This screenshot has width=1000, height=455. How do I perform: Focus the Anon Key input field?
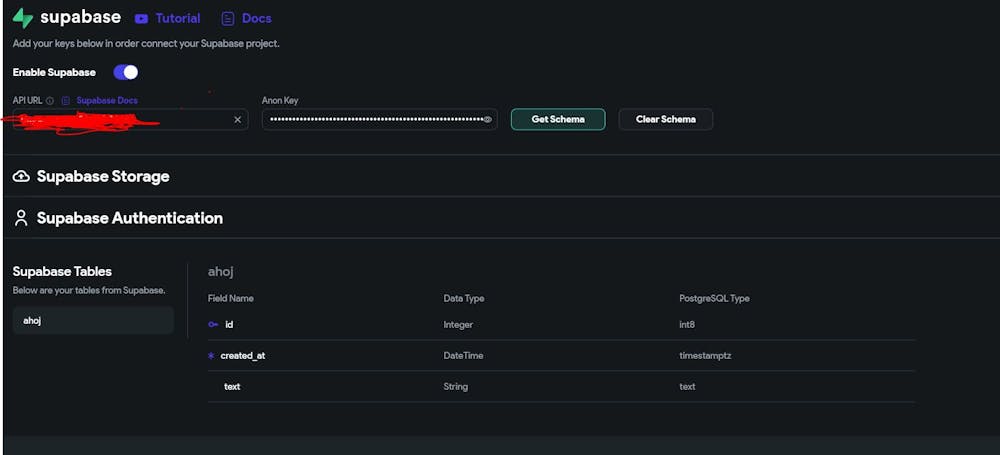(379, 119)
